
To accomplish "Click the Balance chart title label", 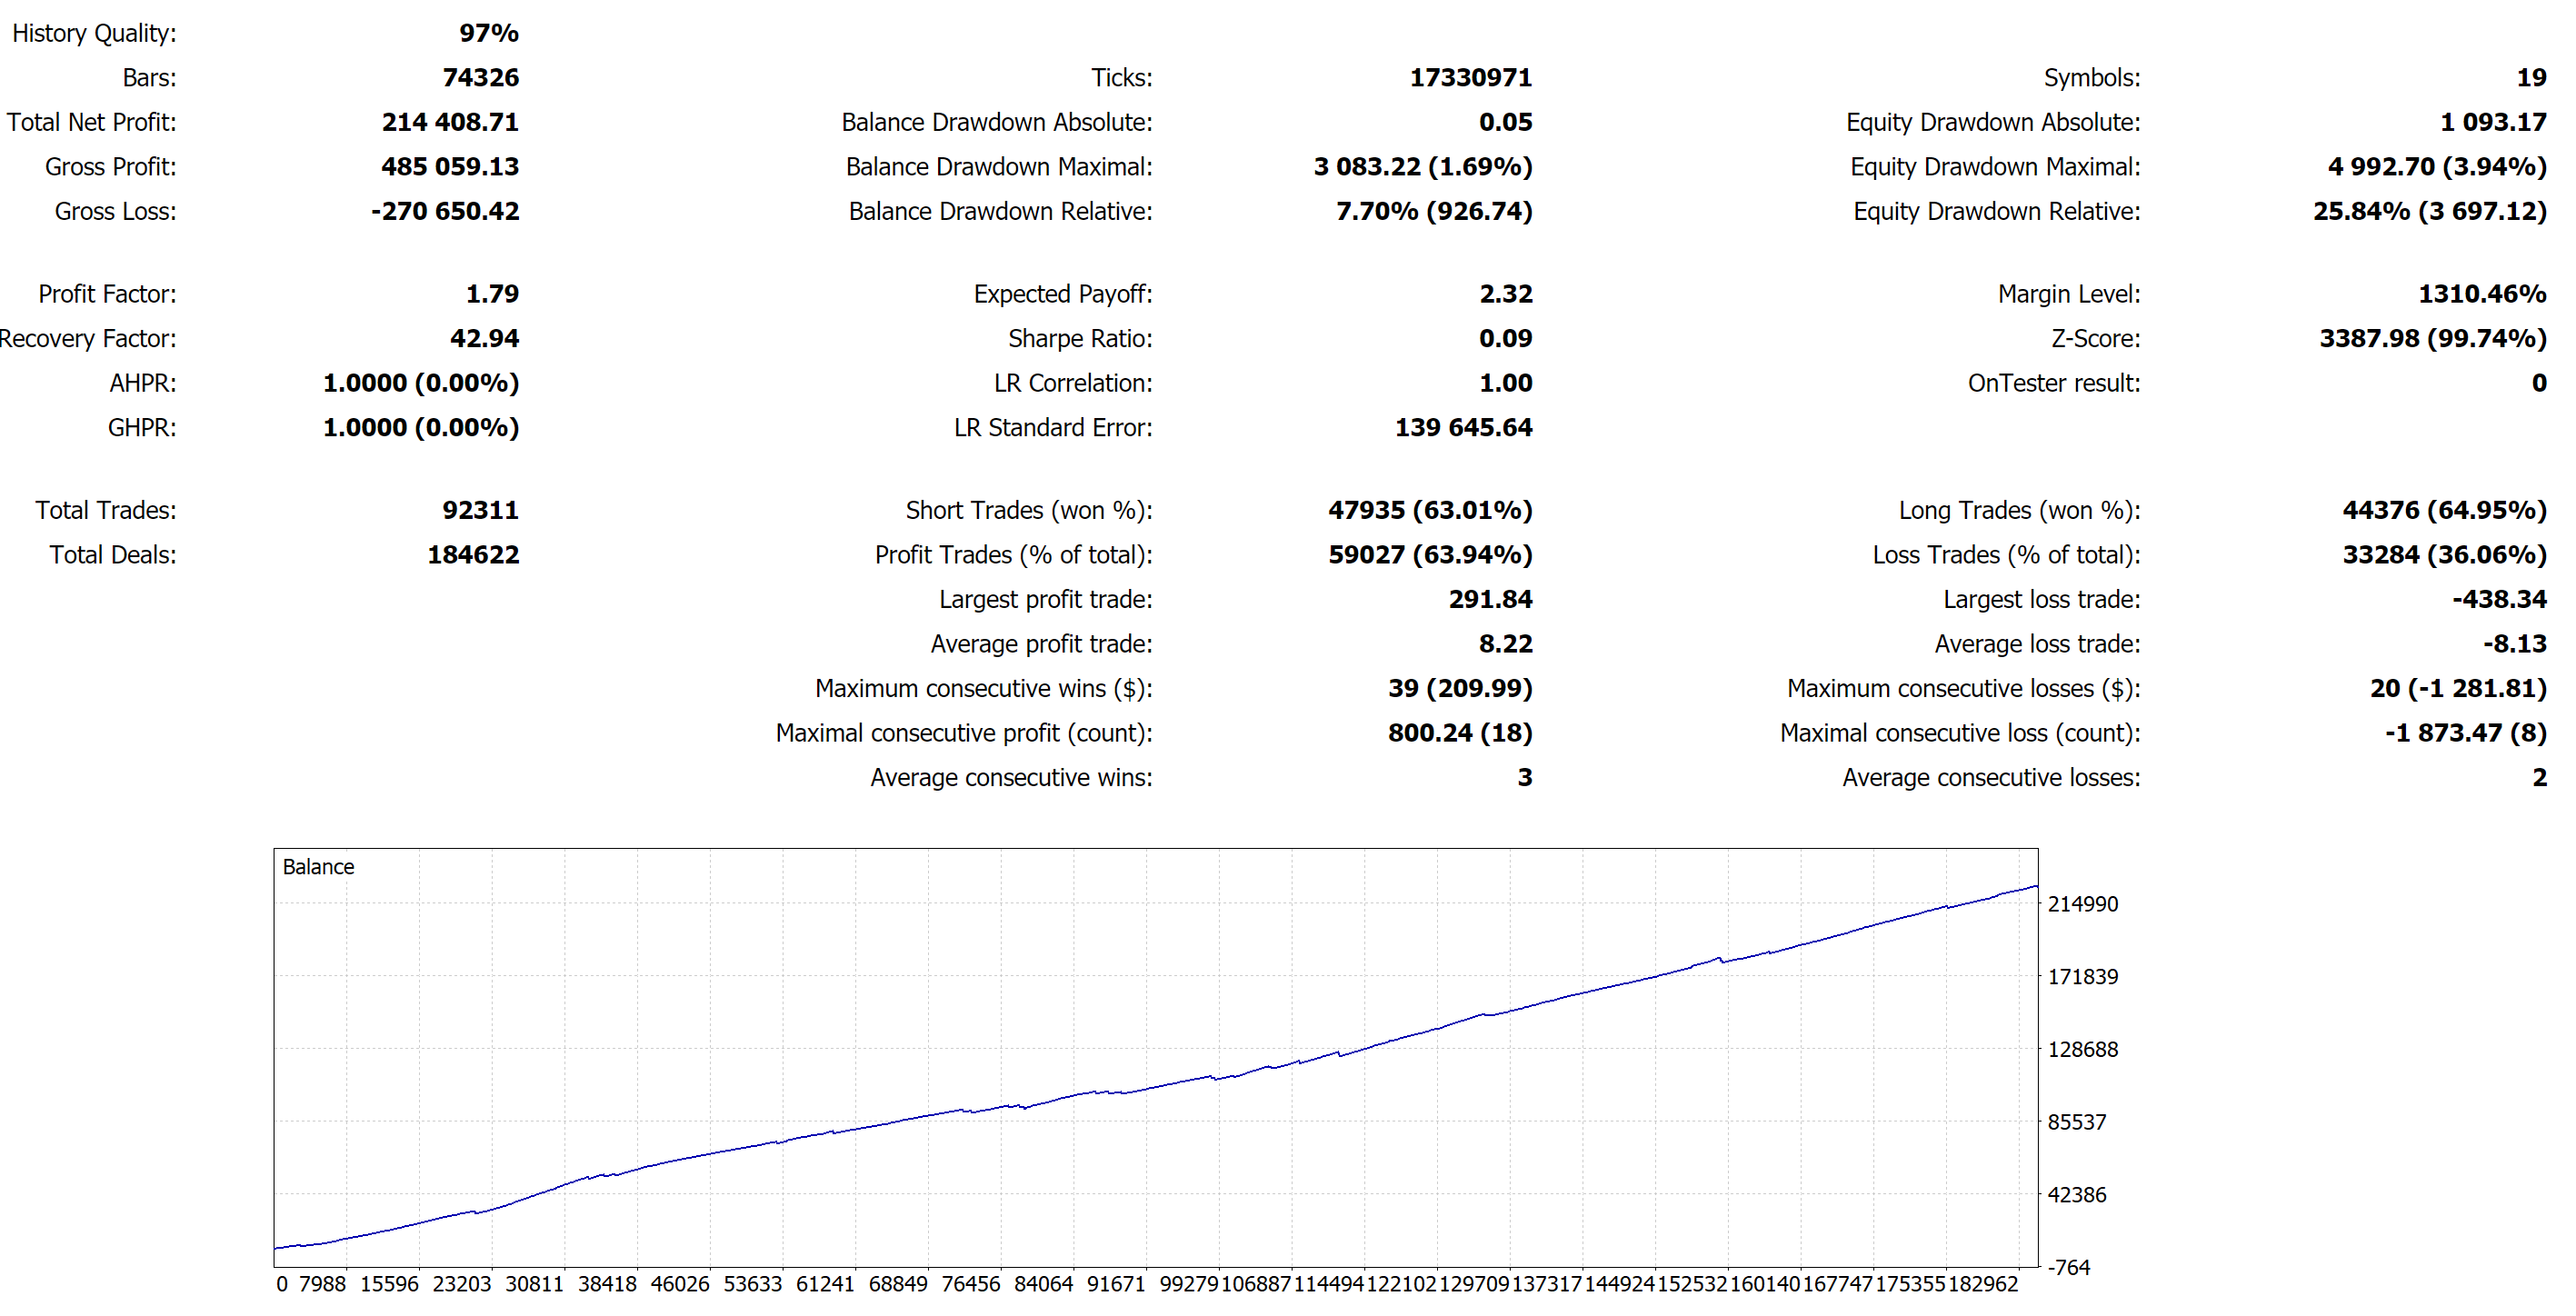I will [318, 867].
